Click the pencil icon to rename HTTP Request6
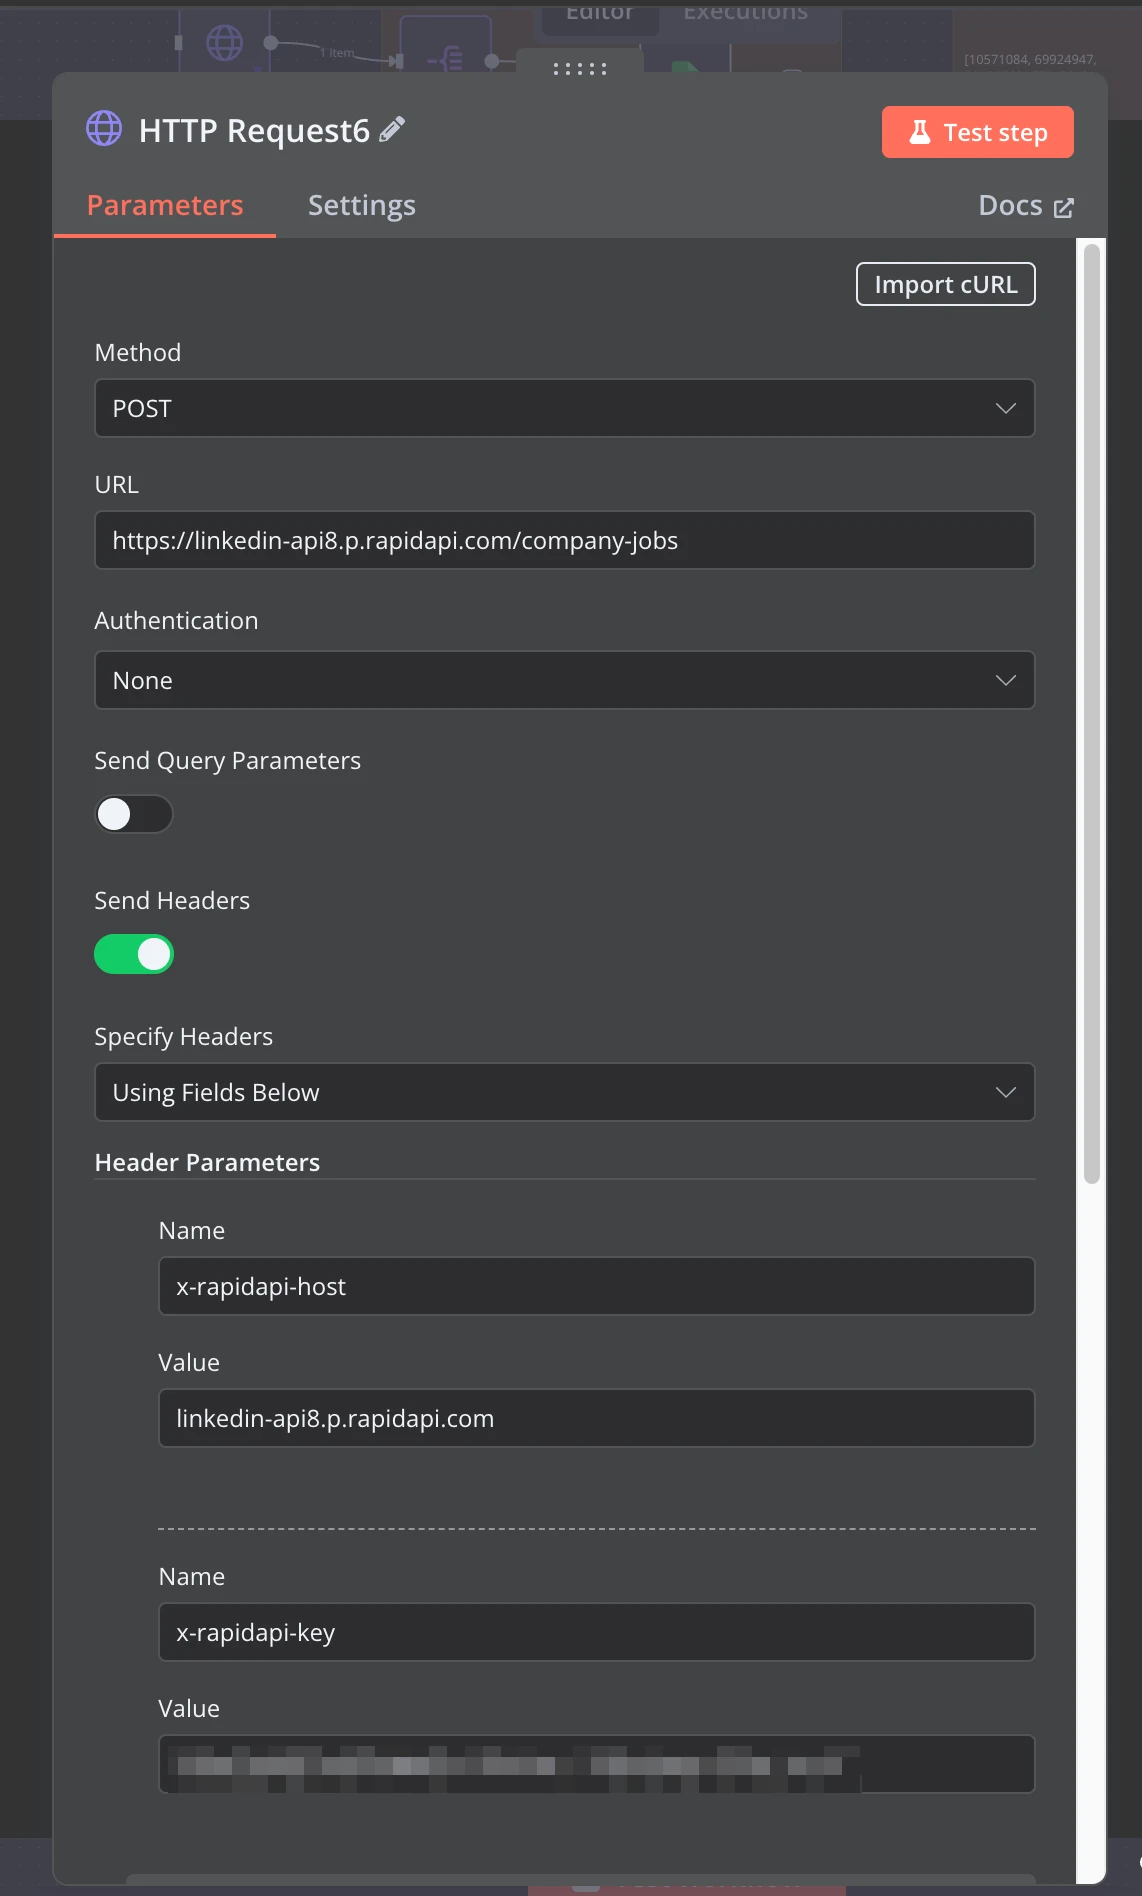Image resolution: width=1142 pixels, height=1896 pixels. coord(392,129)
